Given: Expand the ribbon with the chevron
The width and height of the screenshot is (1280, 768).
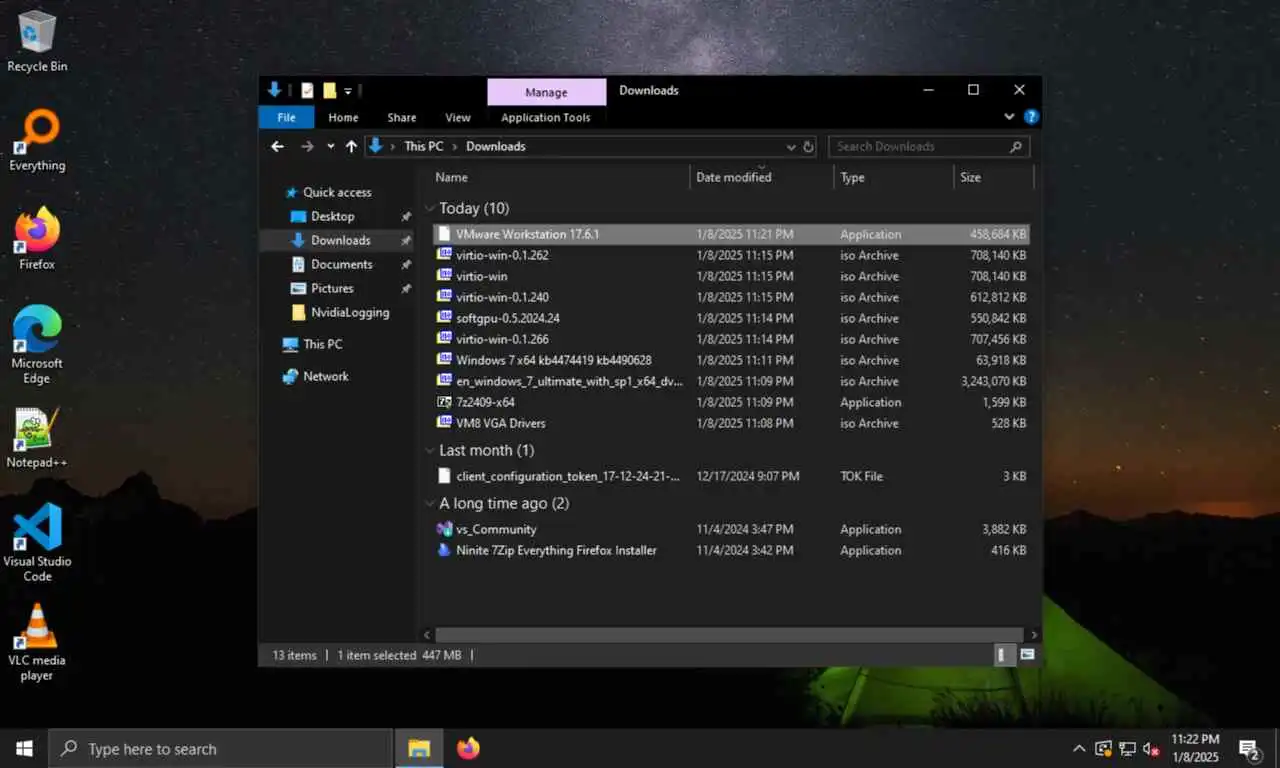Looking at the screenshot, I should pos(1010,117).
